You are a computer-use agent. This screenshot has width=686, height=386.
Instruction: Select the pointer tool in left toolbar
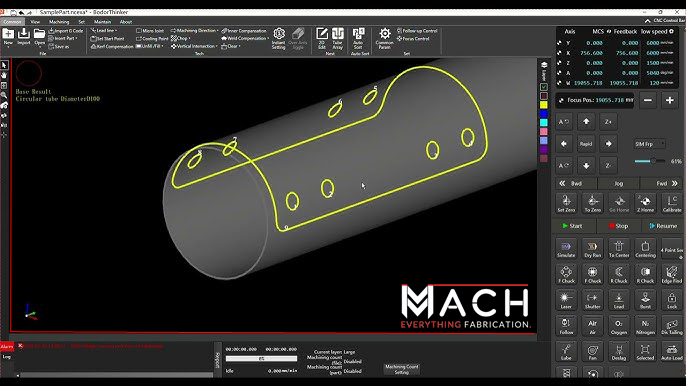4,65
